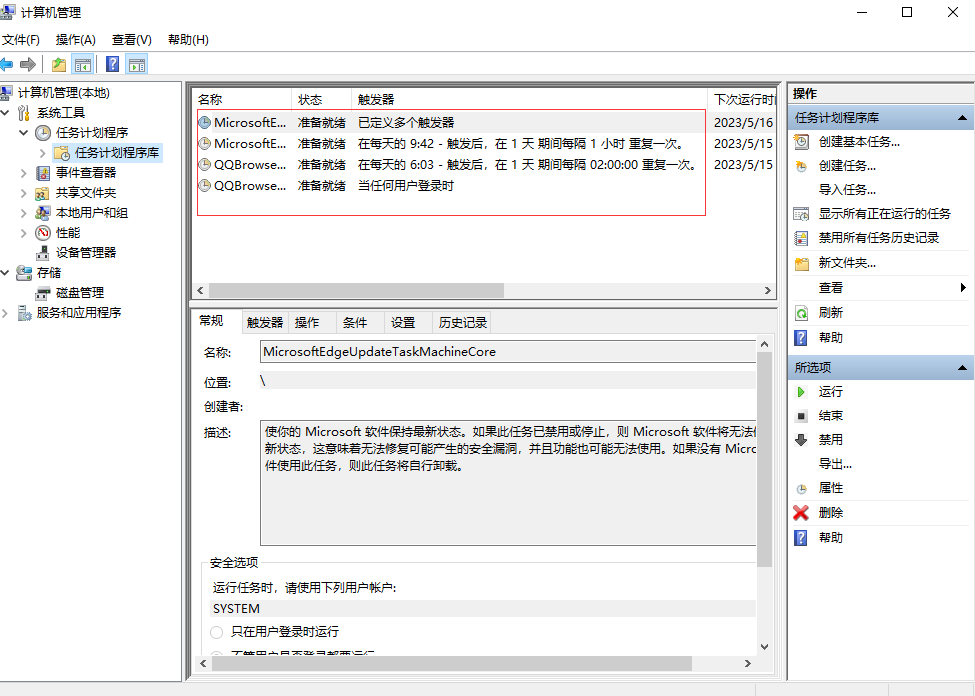Expand the 事件查看器 tree node

click(x=24, y=173)
